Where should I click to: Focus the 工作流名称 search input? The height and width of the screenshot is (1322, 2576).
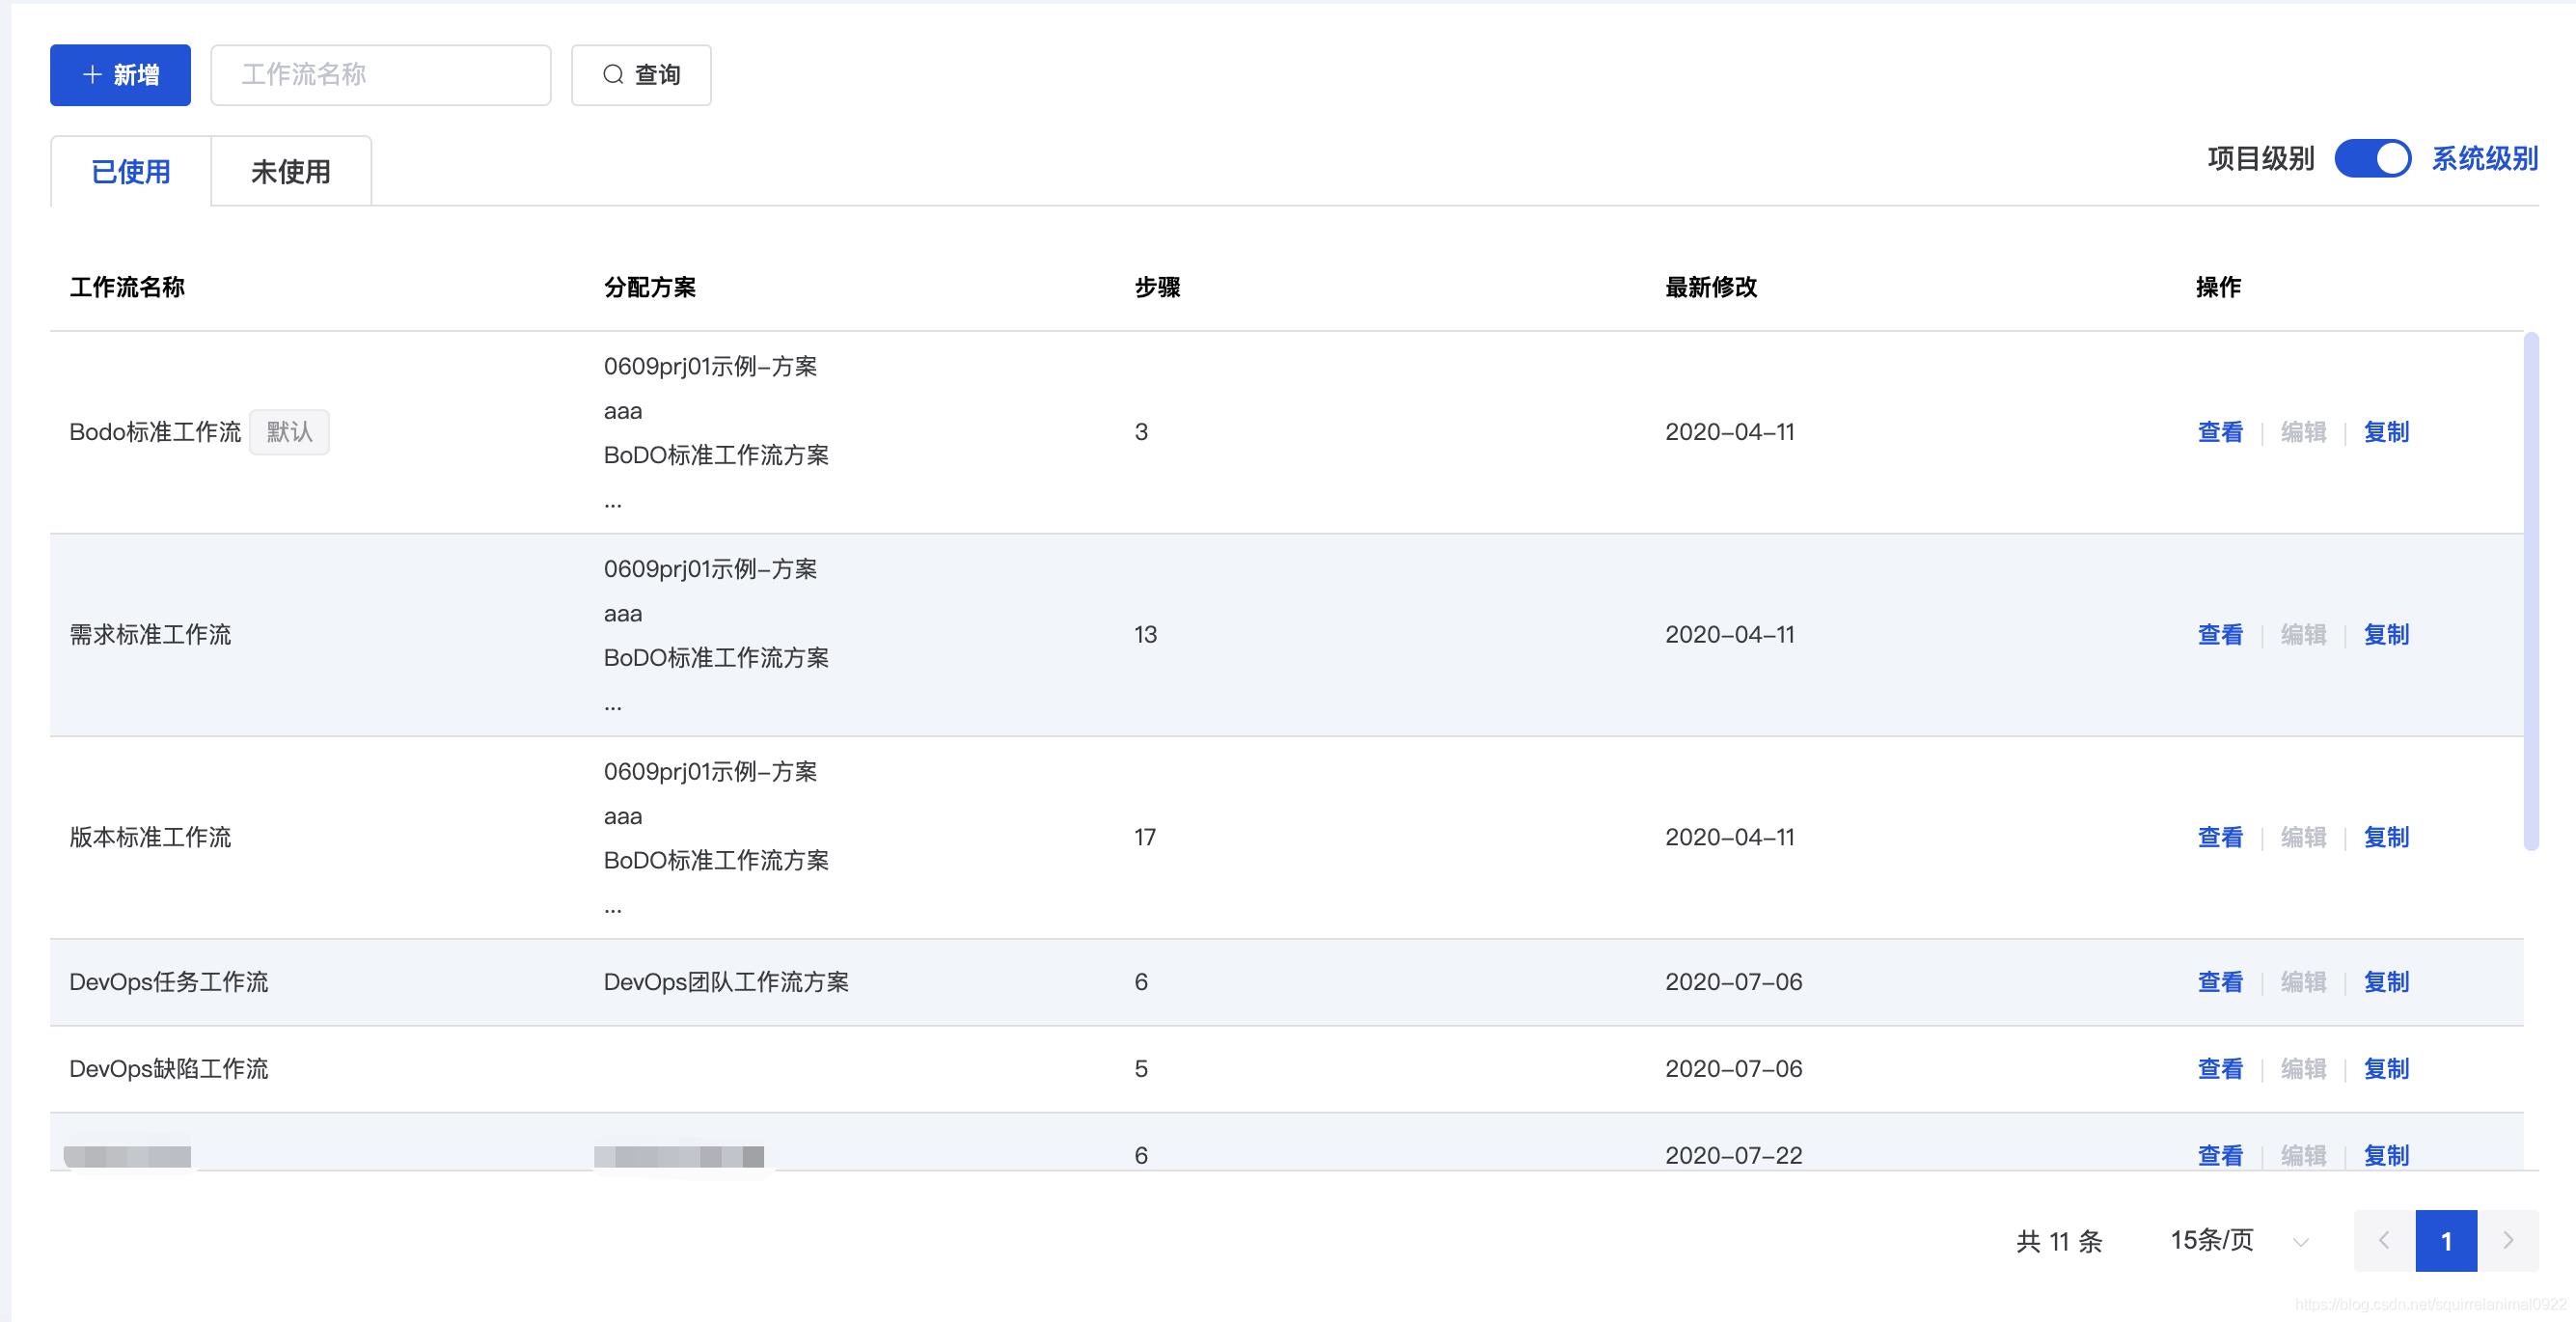381,75
